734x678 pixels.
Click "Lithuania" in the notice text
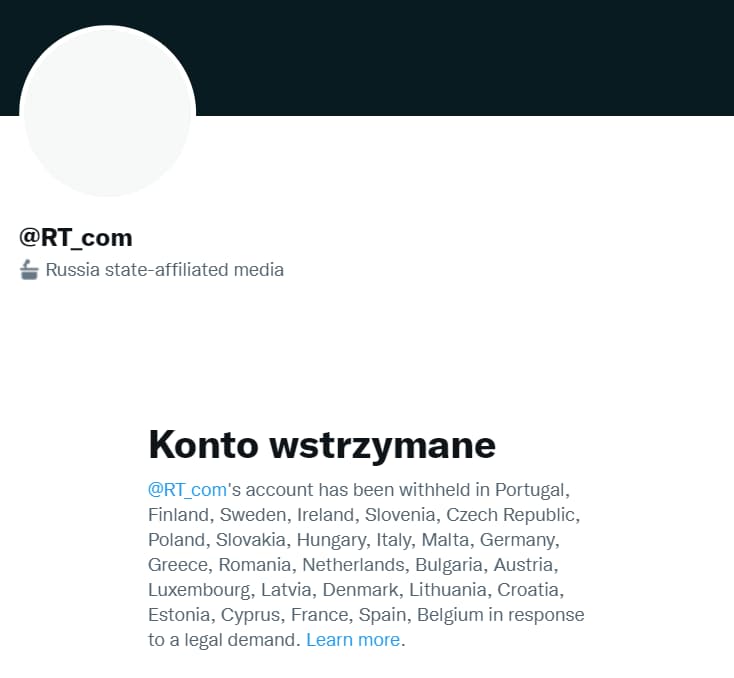click(x=448, y=590)
